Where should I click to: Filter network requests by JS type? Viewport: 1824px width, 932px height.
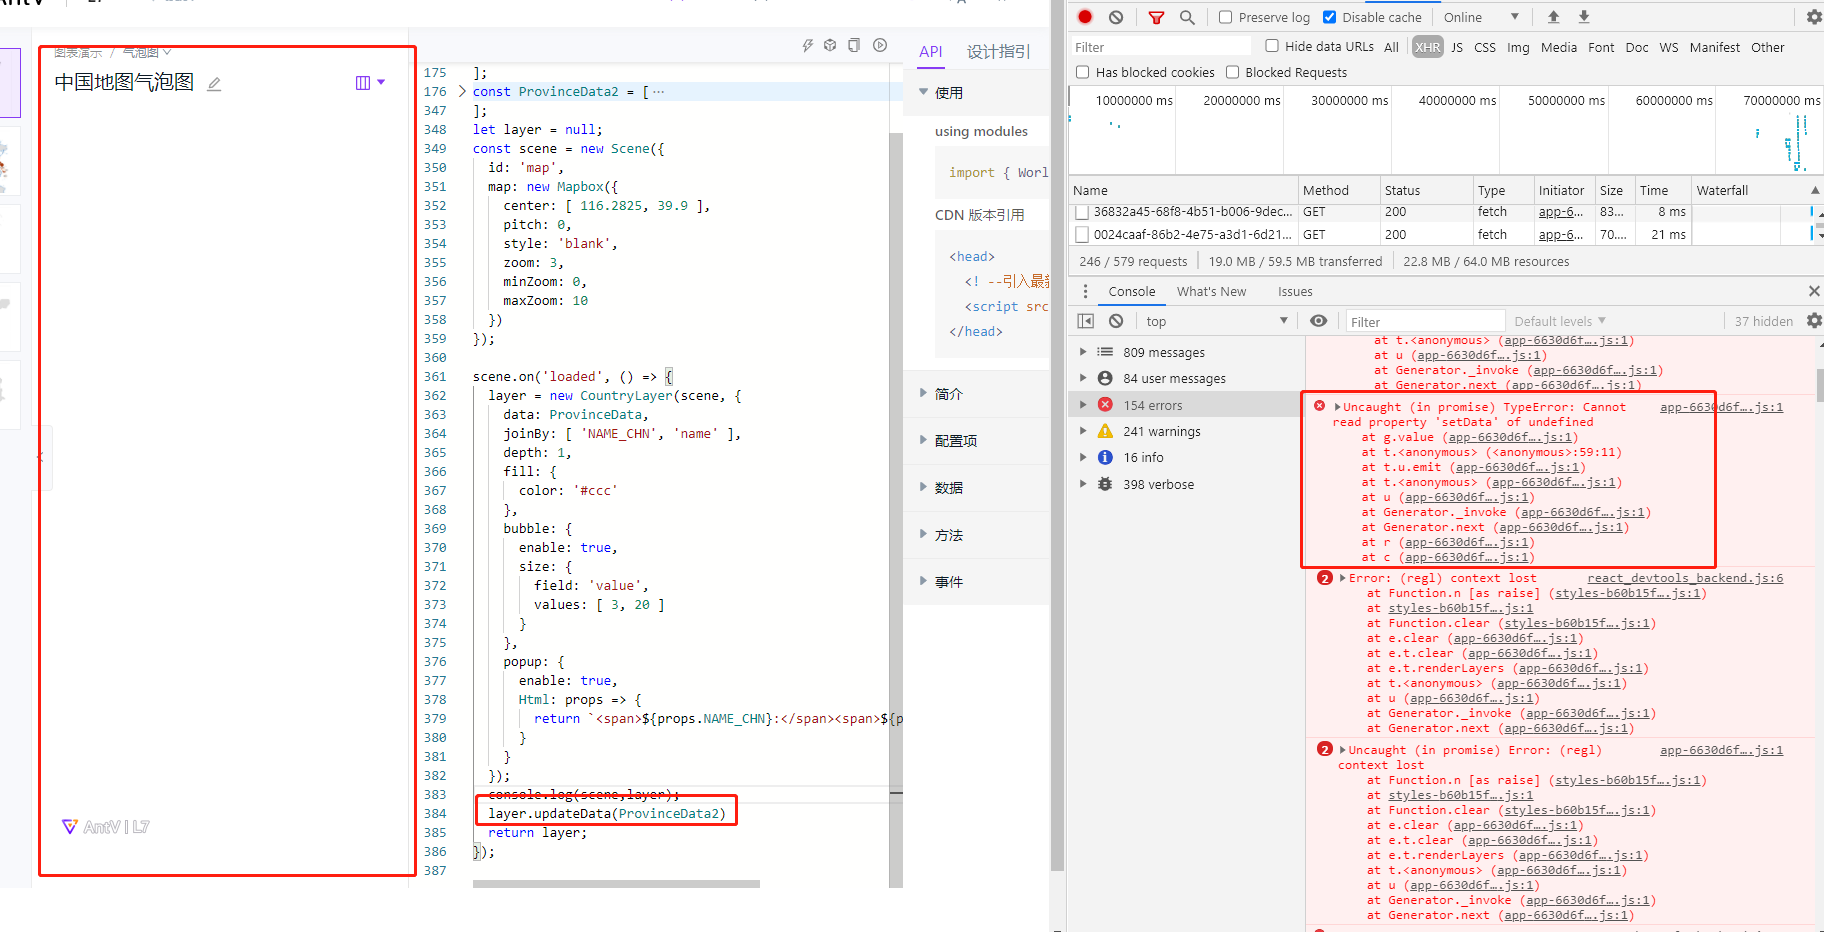[1457, 47]
